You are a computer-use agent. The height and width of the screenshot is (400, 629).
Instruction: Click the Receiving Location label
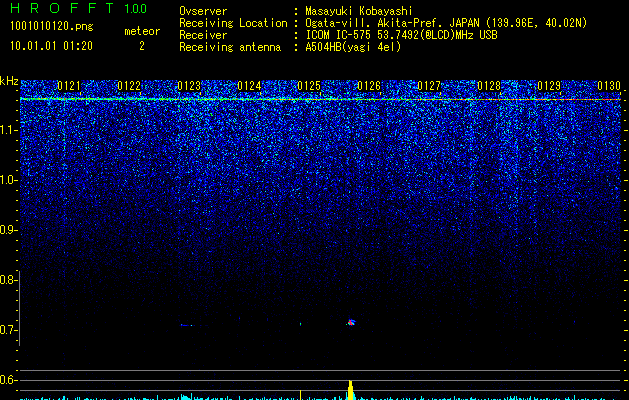233,23
